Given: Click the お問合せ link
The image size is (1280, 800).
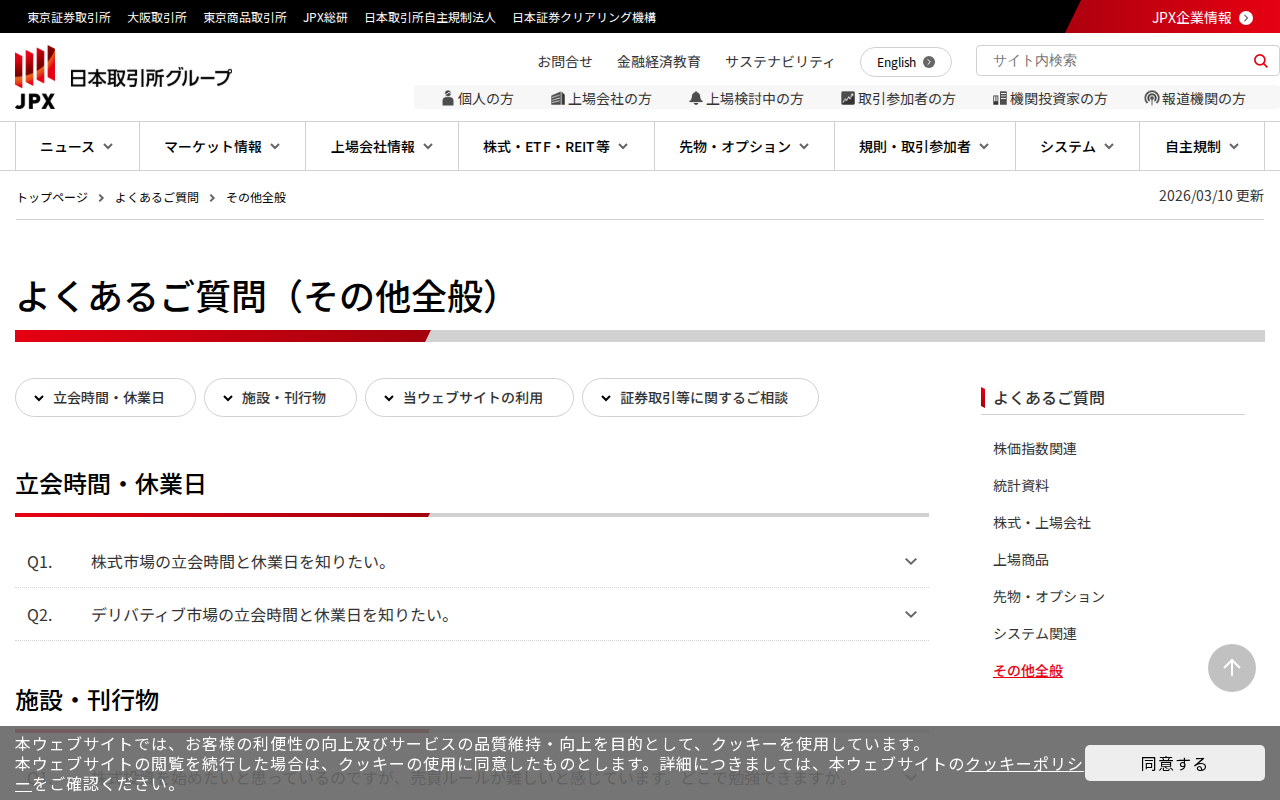Looking at the screenshot, I should click(565, 62).
